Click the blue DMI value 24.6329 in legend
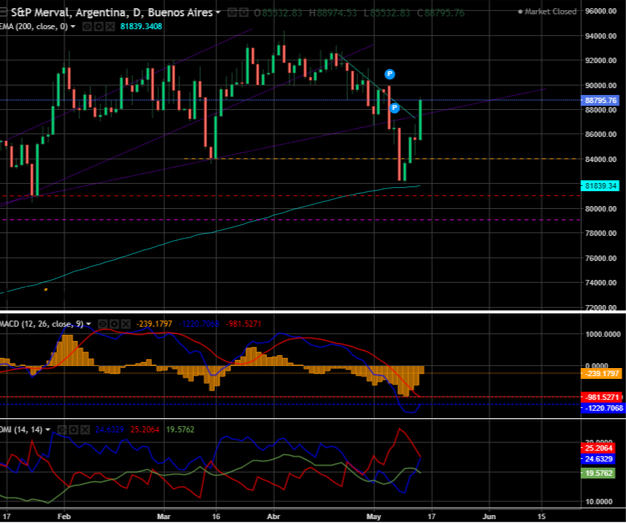Viewport: 626px width, 523px height. point(110,430)
